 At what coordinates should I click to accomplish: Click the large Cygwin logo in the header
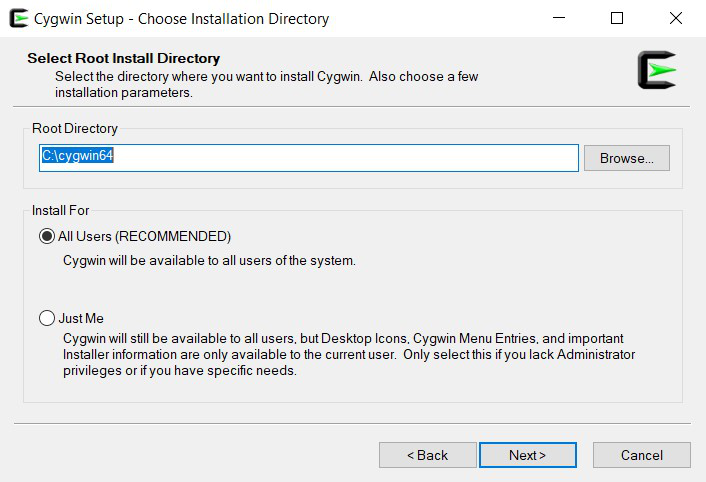click(657, 70)
